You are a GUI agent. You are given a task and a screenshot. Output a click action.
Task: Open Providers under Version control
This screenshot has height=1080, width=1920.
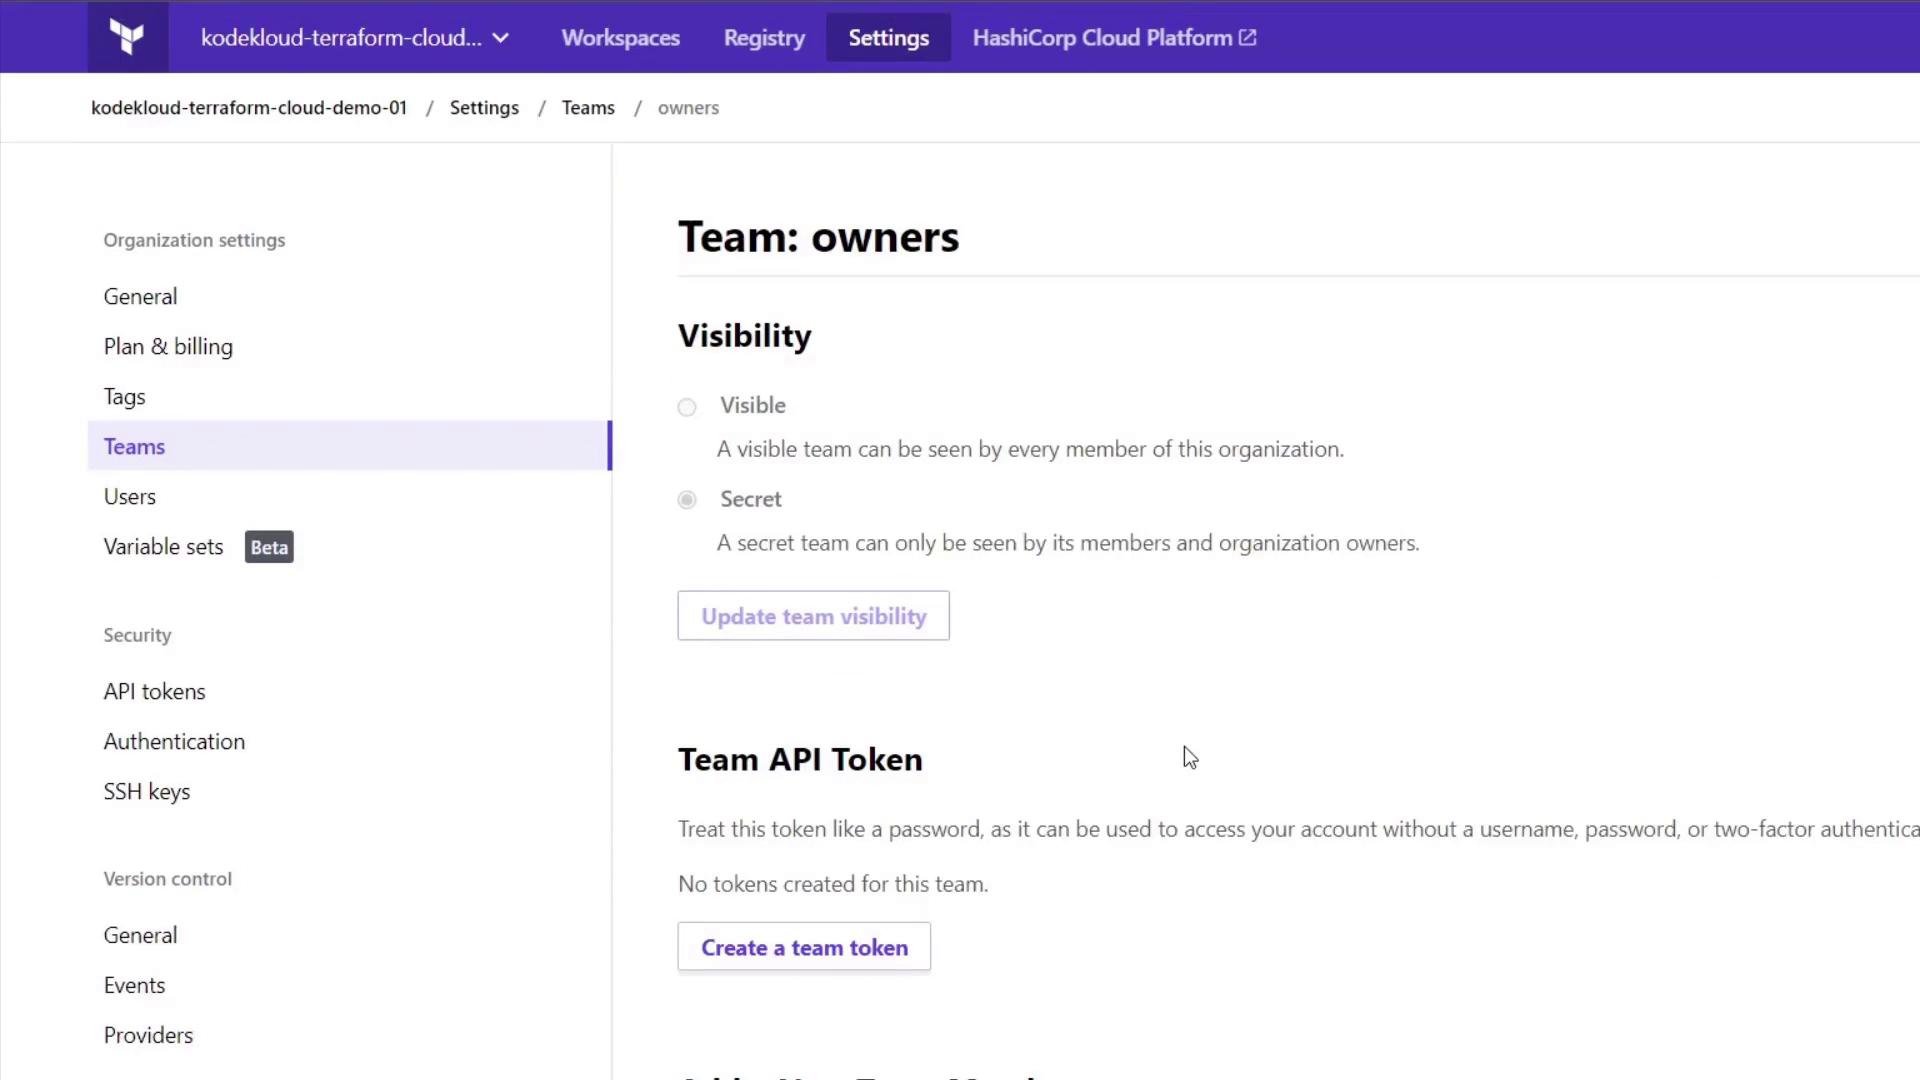coord(148,1035)
